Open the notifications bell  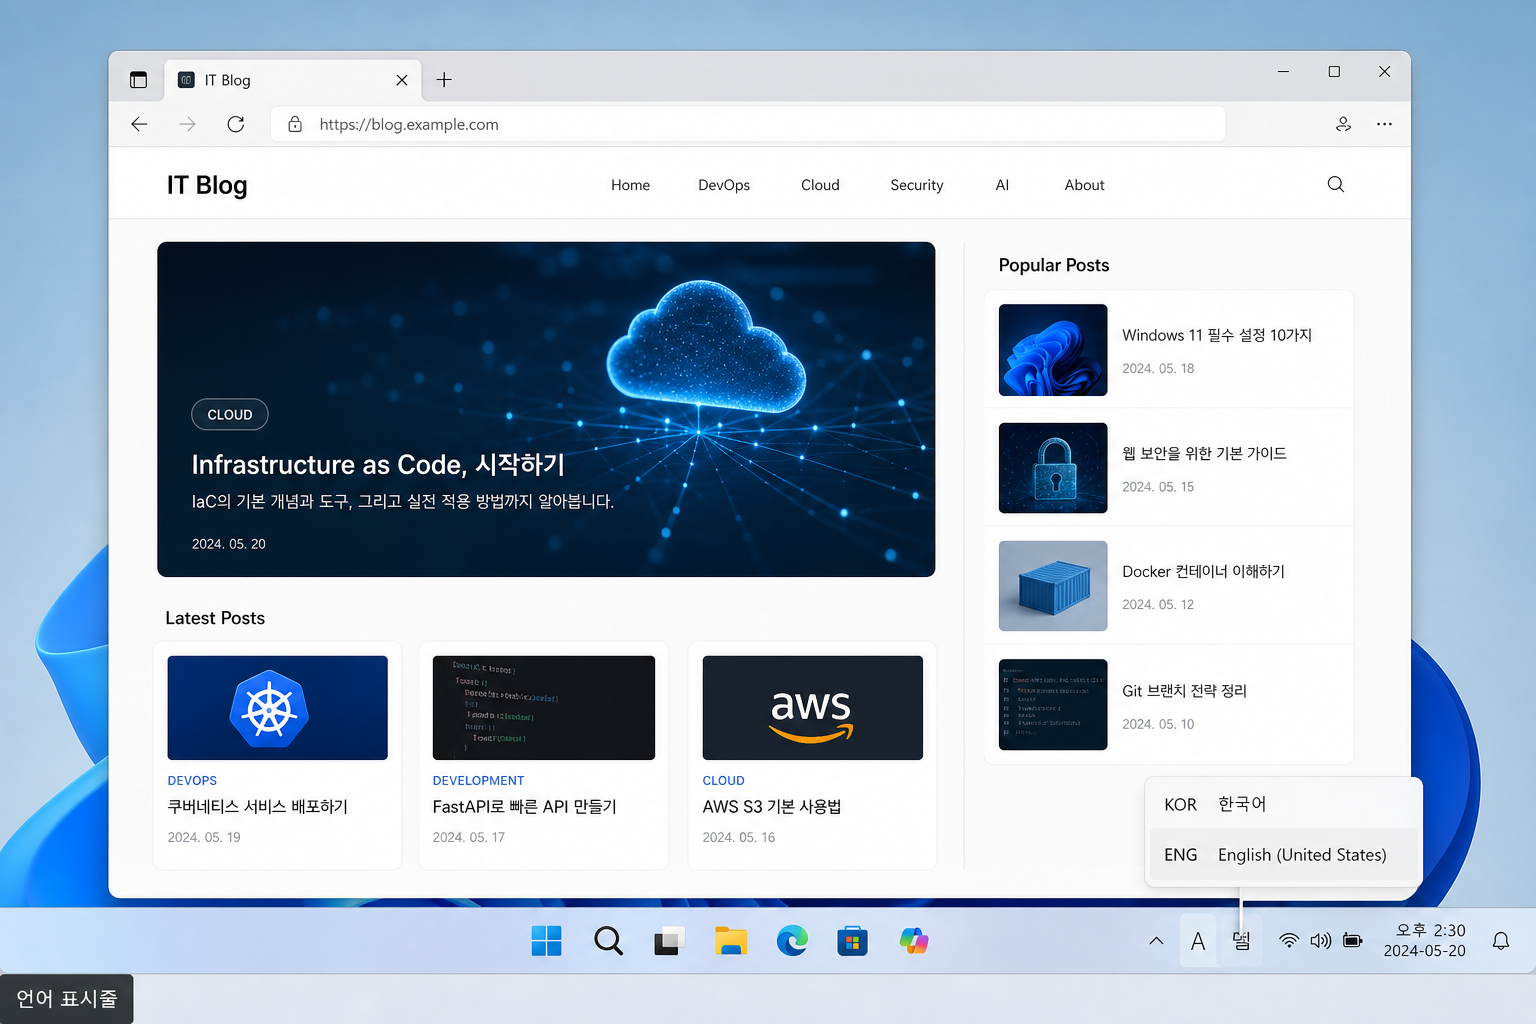tap(1501, 941)
